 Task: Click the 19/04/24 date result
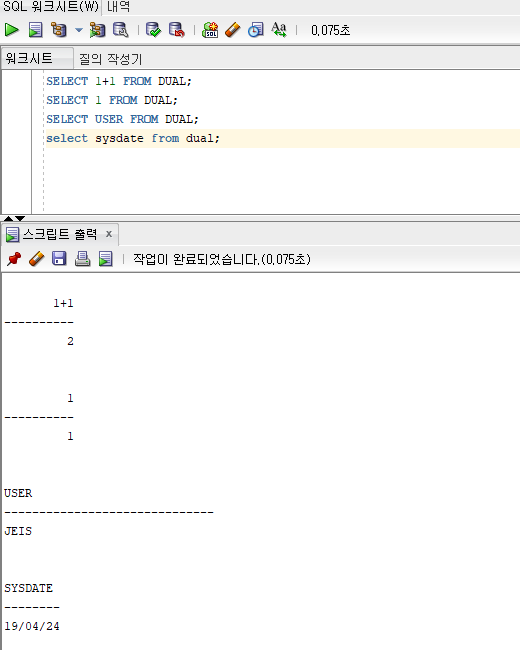(32, 626)
